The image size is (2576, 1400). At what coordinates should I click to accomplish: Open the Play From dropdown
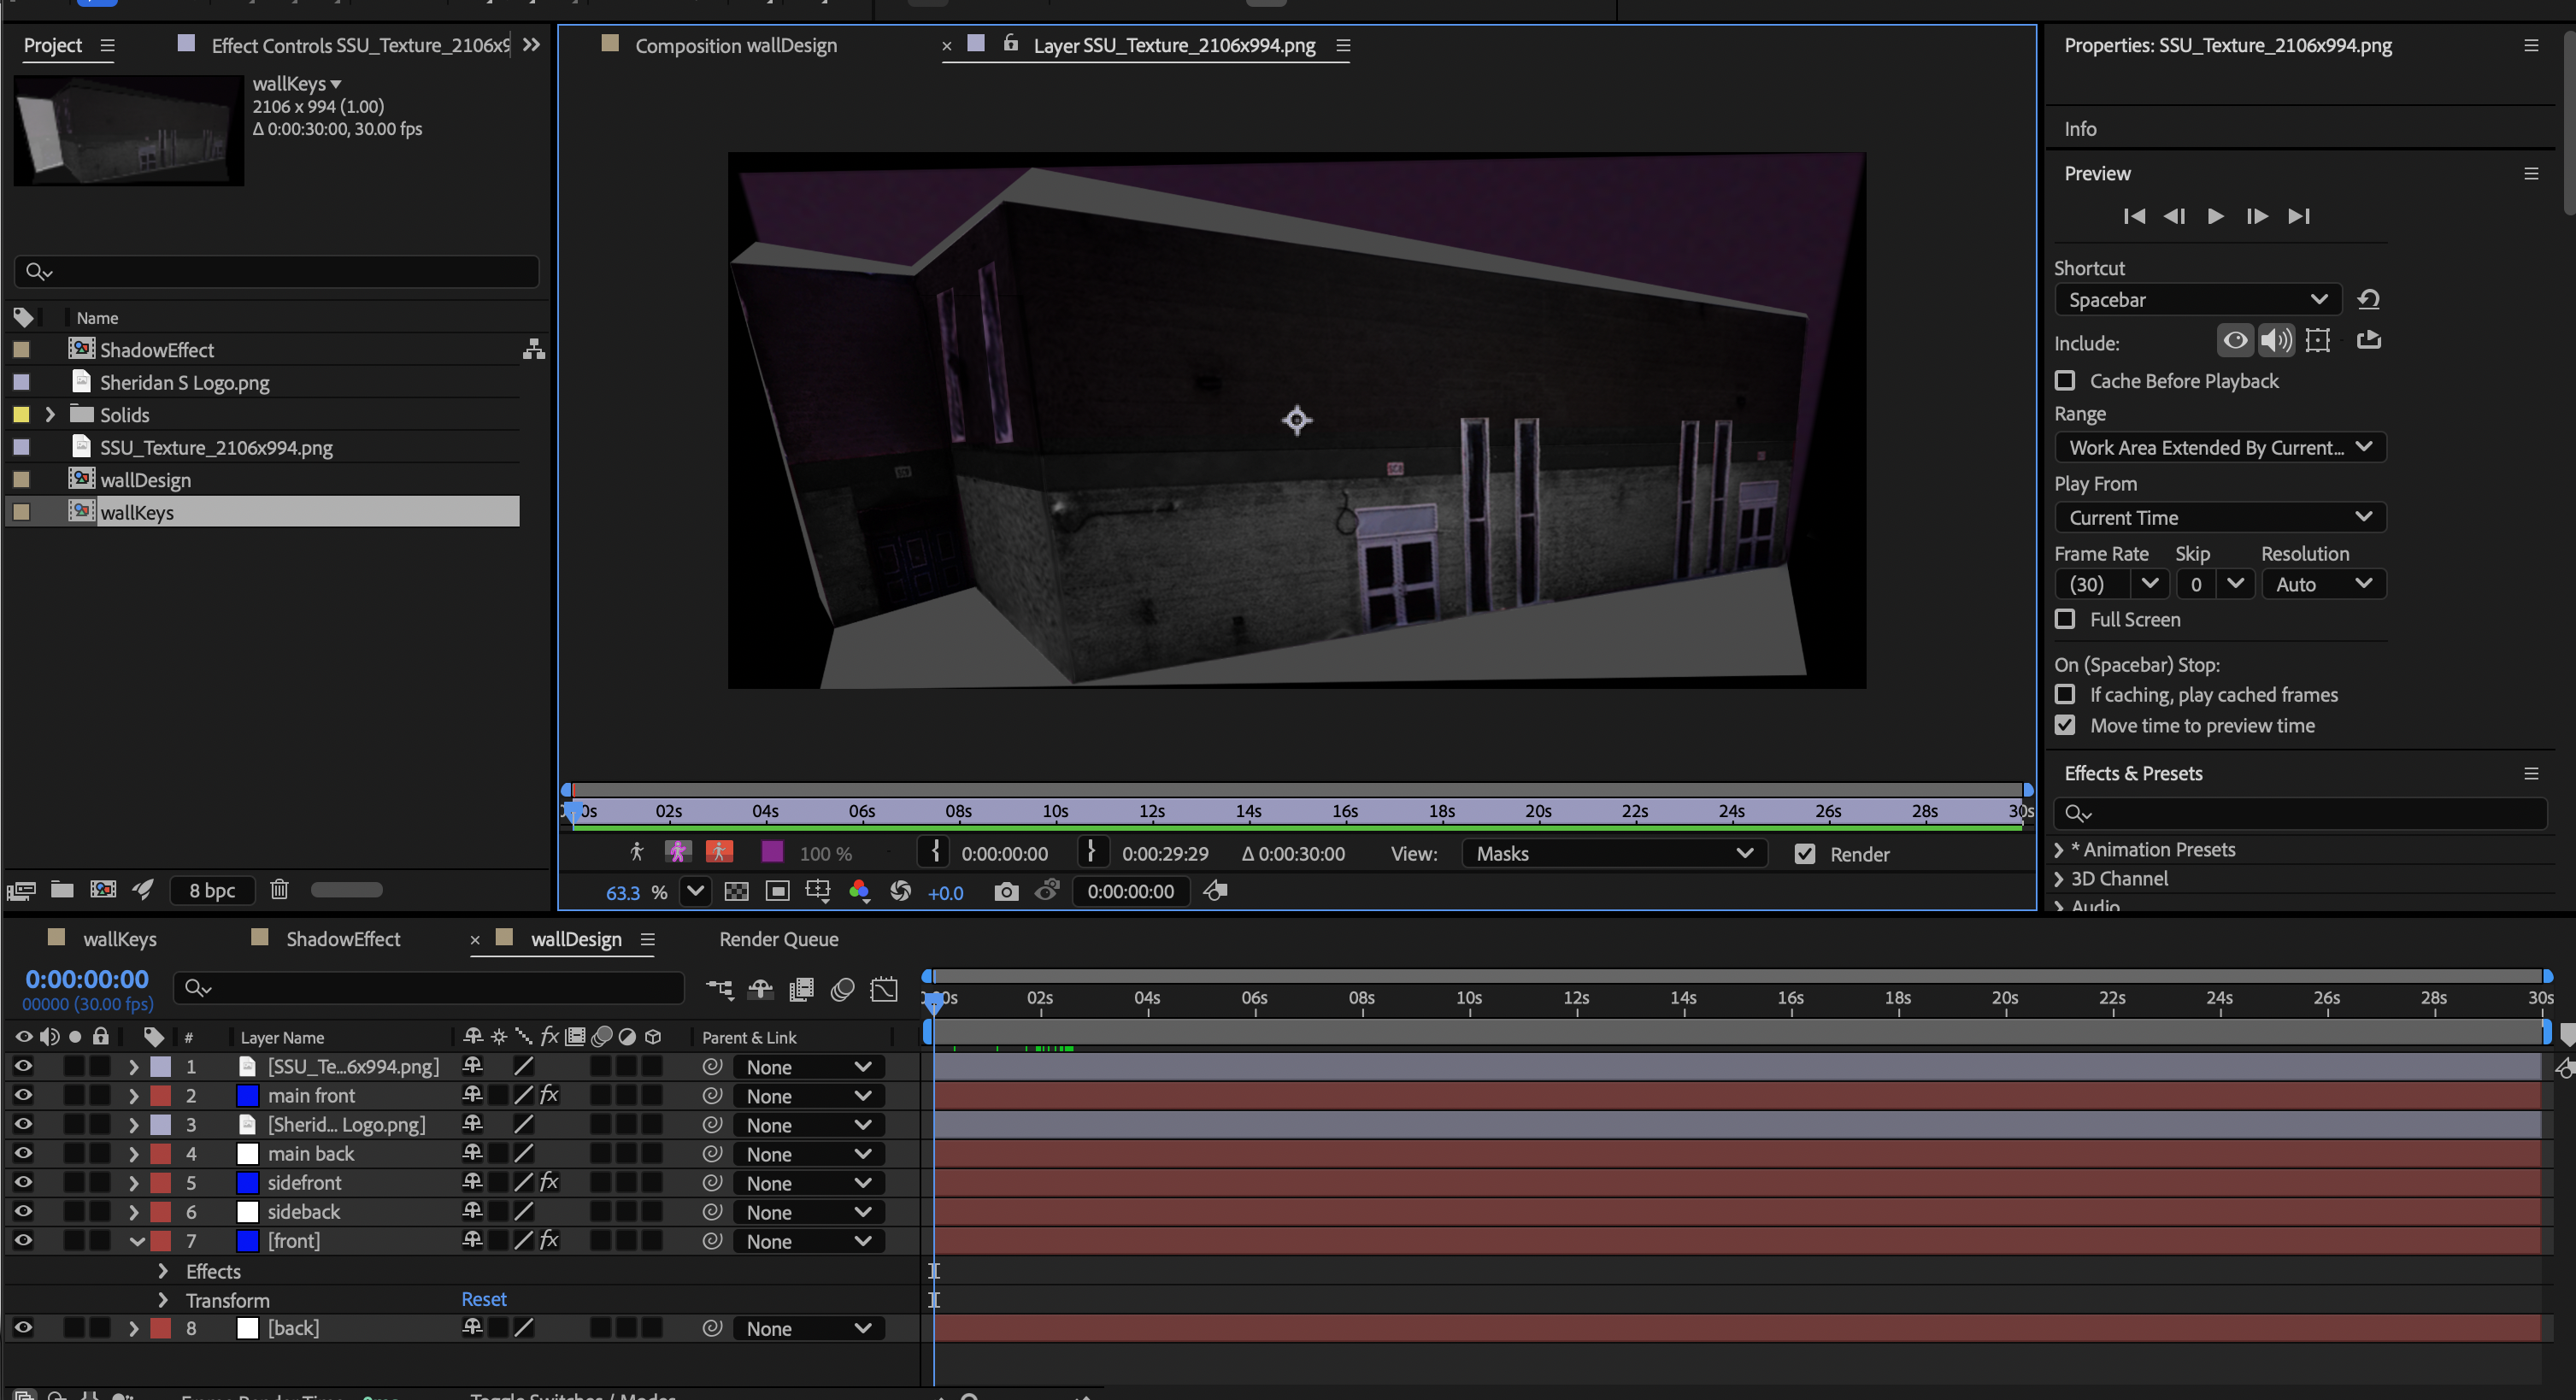point(2218,517)
